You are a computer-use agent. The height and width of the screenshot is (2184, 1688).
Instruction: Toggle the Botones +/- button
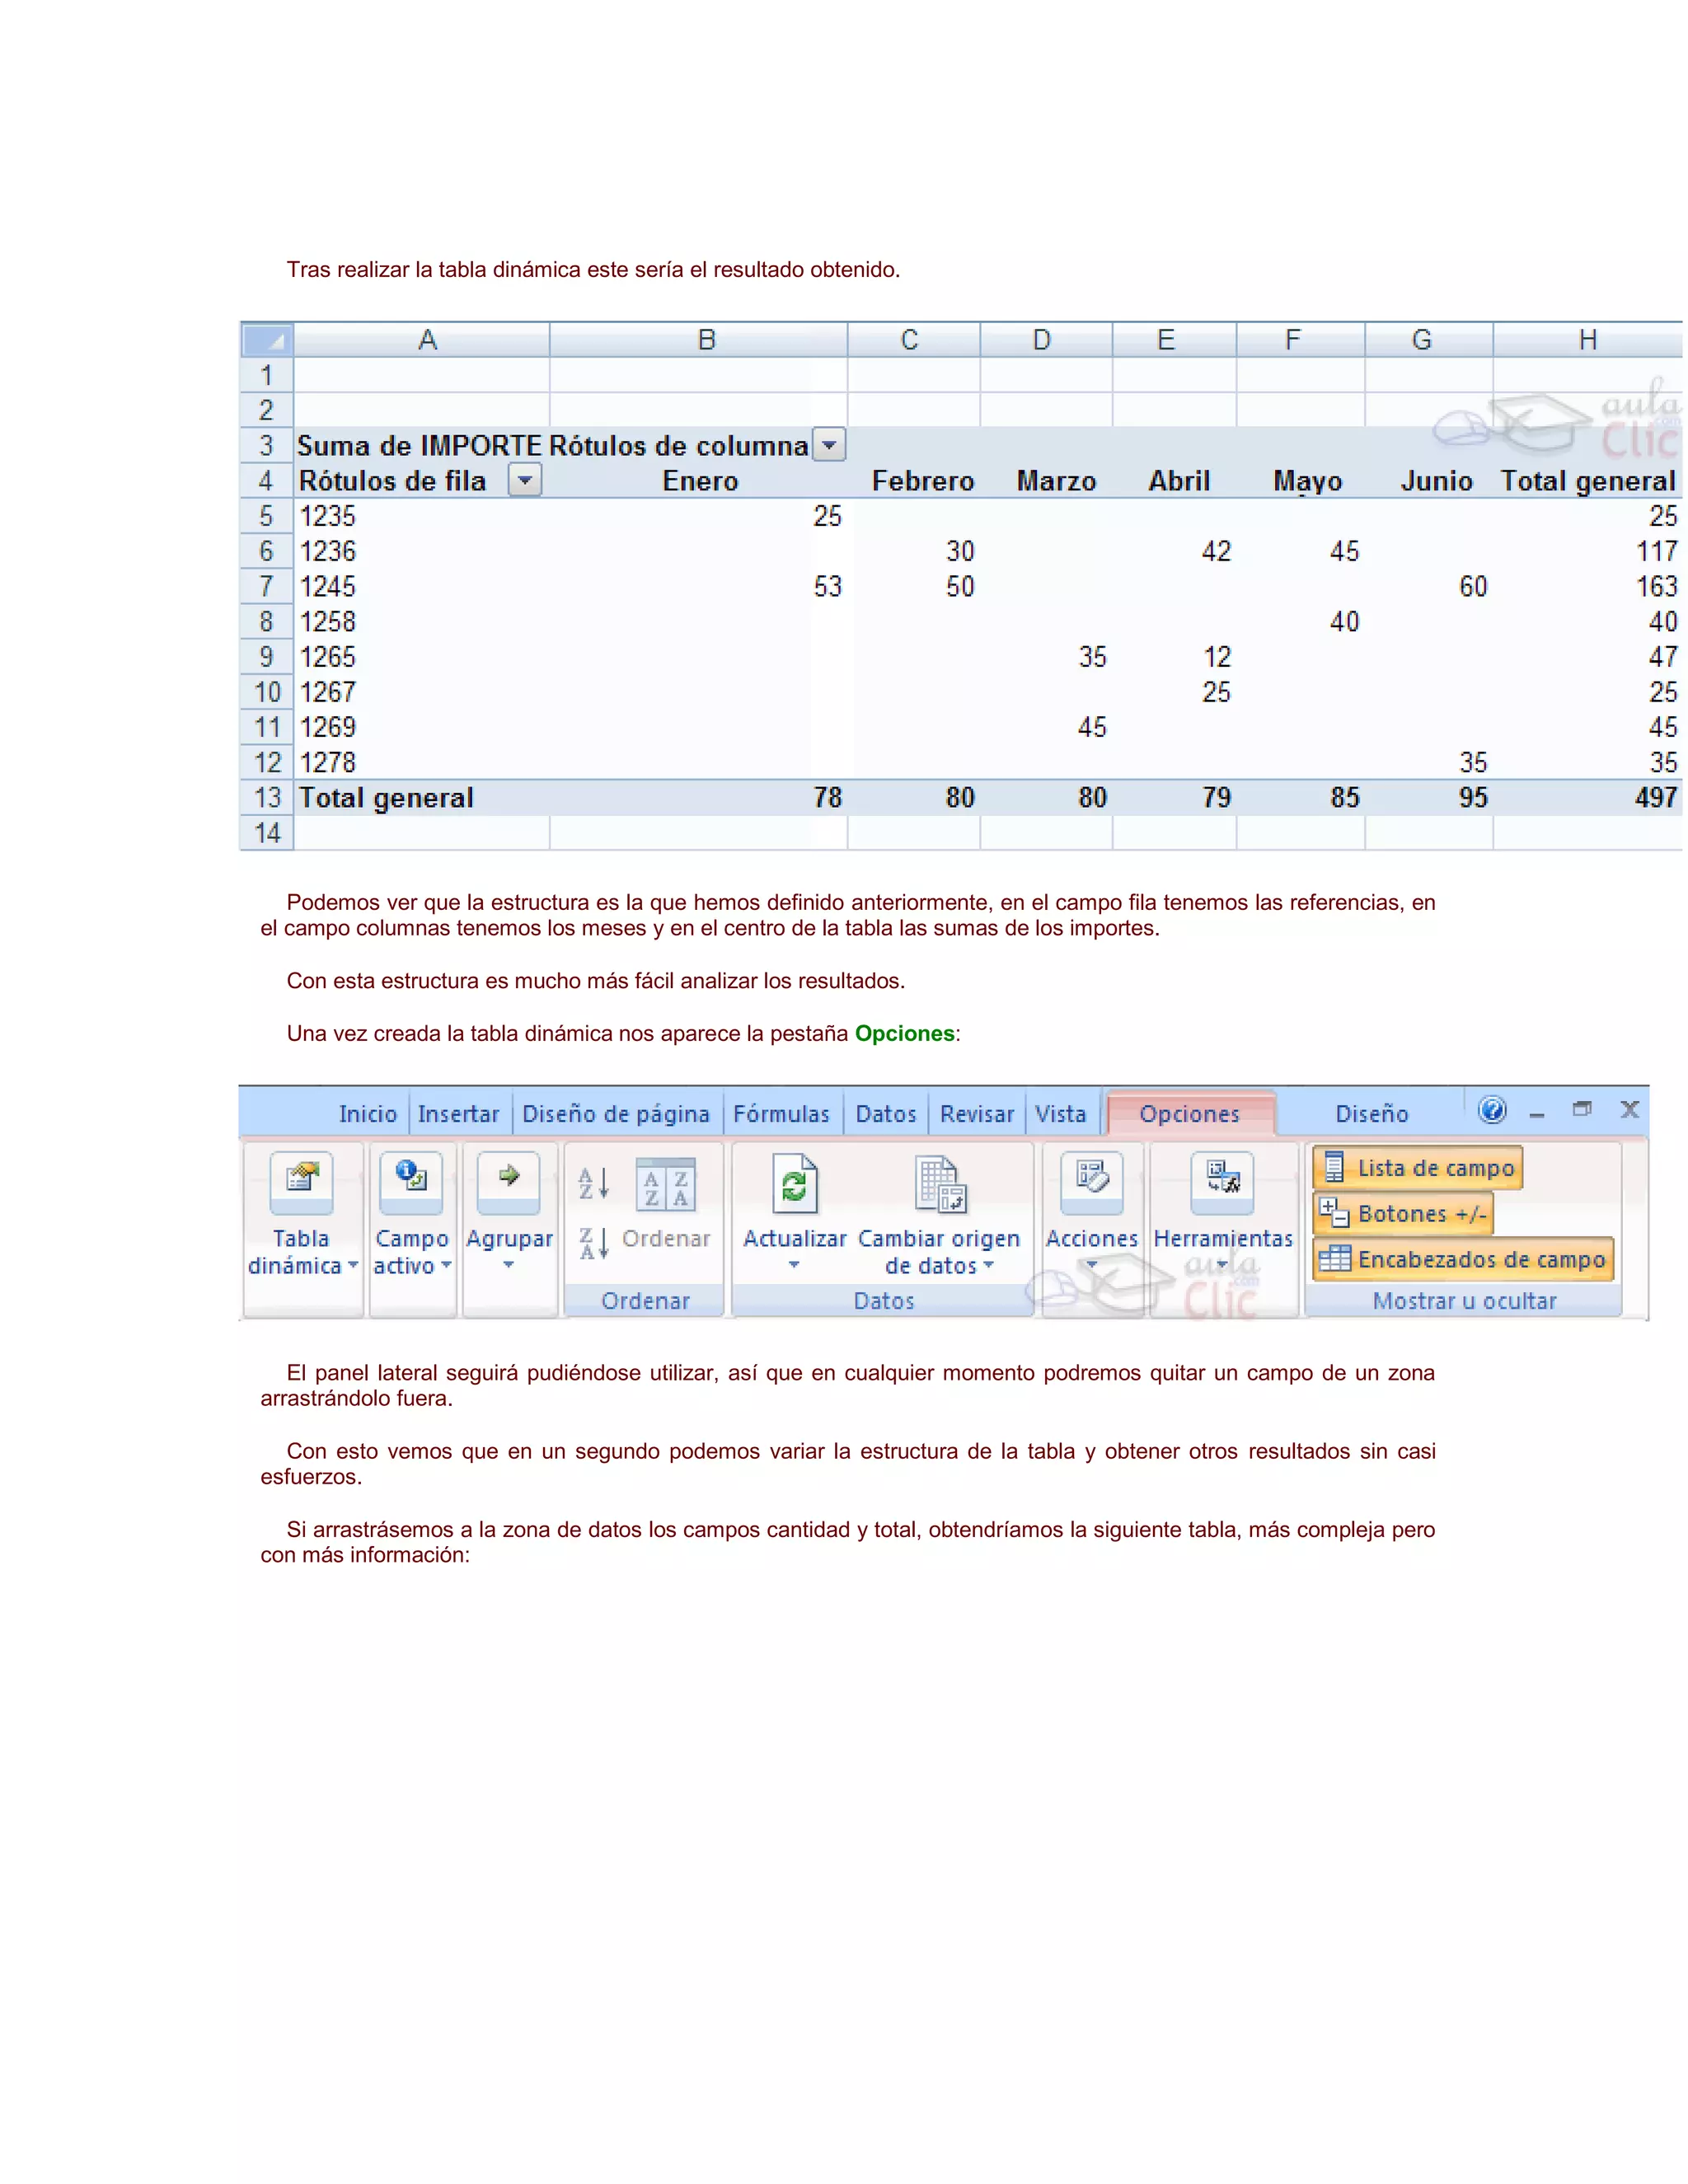point(1402,1214)
